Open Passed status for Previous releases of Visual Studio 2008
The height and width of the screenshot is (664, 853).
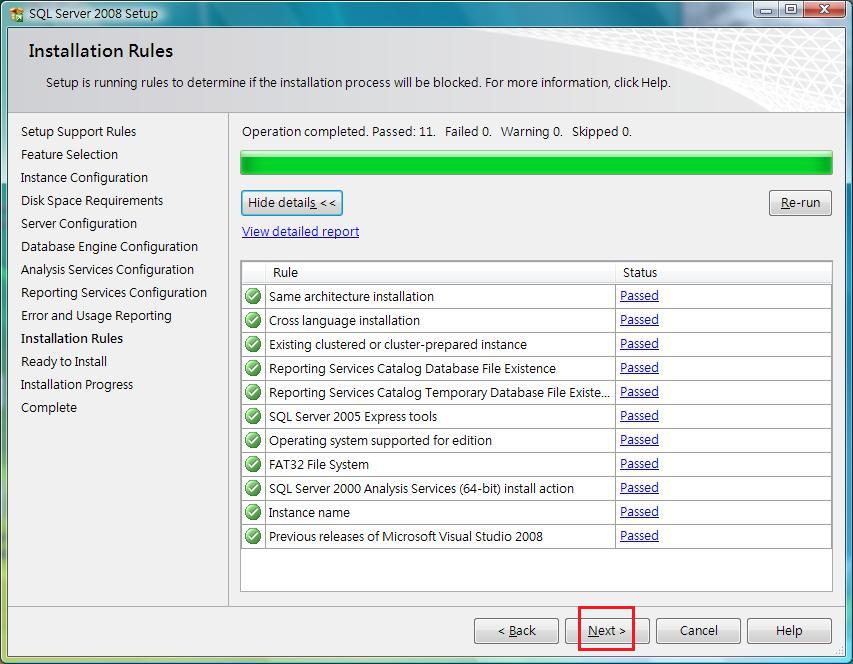pos(639,535)
